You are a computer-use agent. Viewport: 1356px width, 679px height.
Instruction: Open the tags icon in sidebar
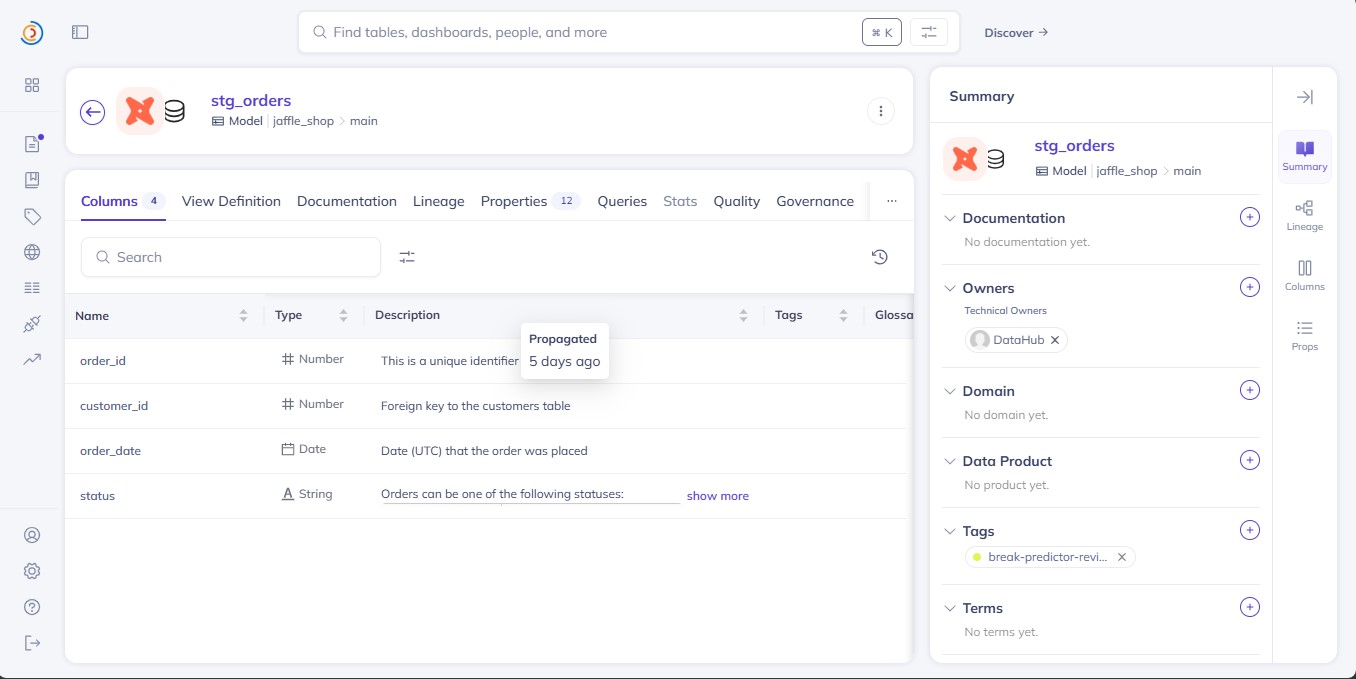32,216
